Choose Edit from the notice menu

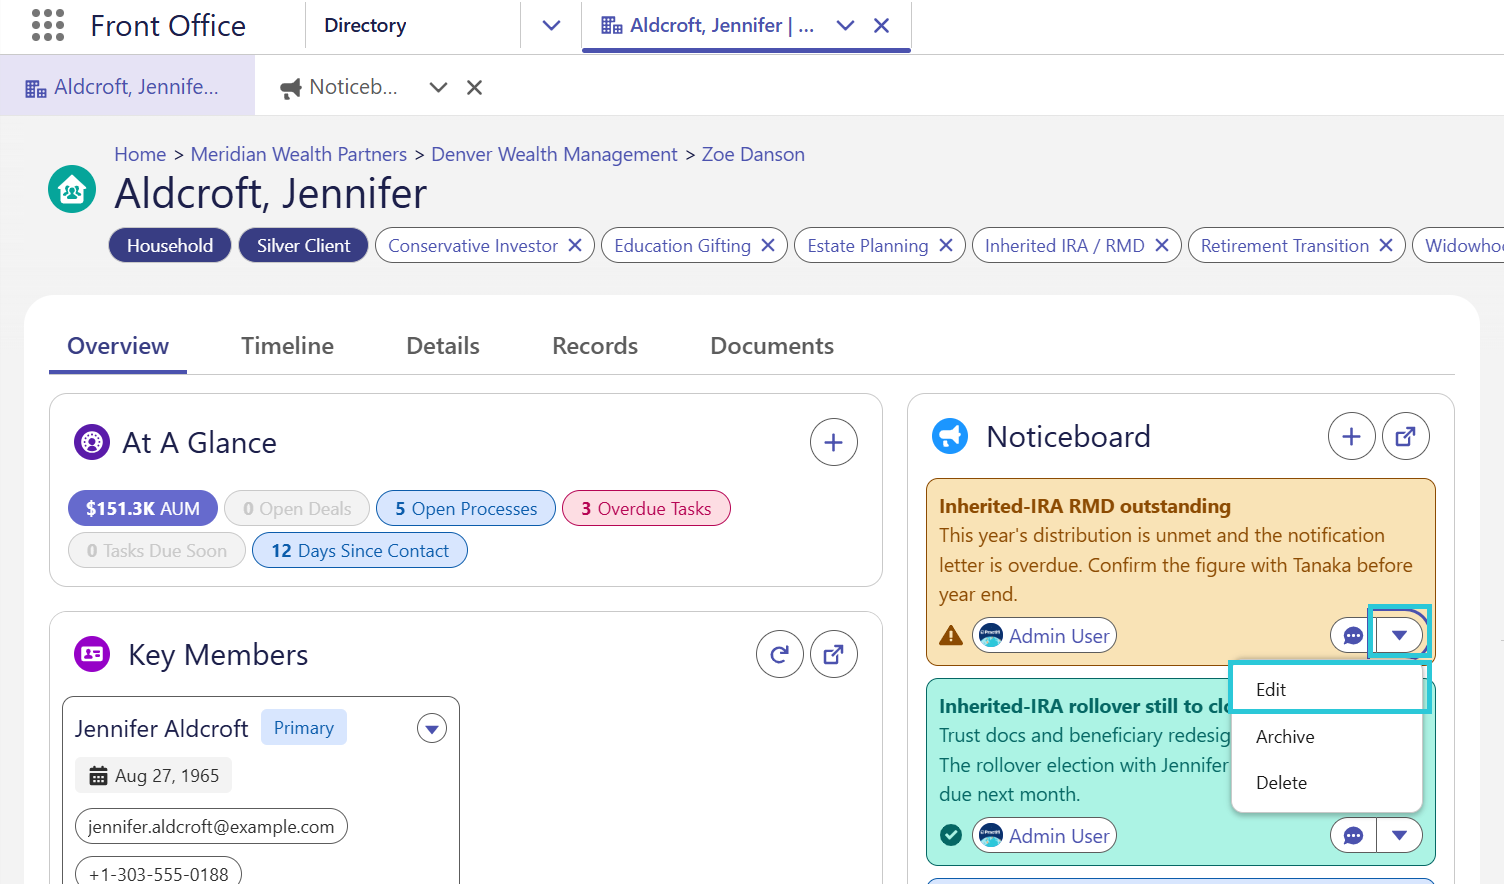pos(1327,690)
